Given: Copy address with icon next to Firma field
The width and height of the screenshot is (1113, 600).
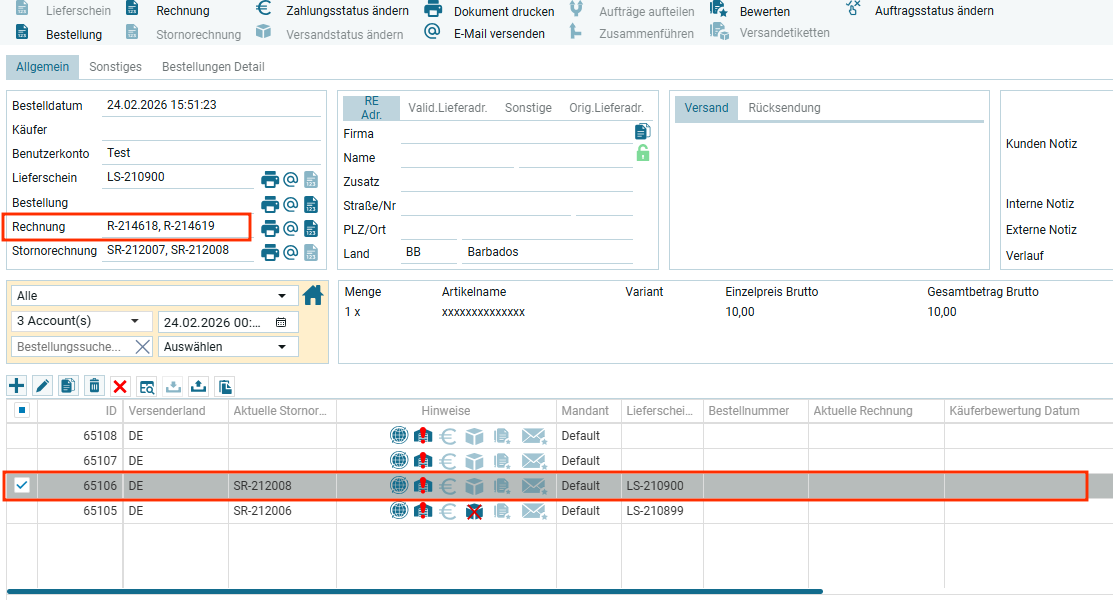Looking at the screenshot, I should coord(642,131).
